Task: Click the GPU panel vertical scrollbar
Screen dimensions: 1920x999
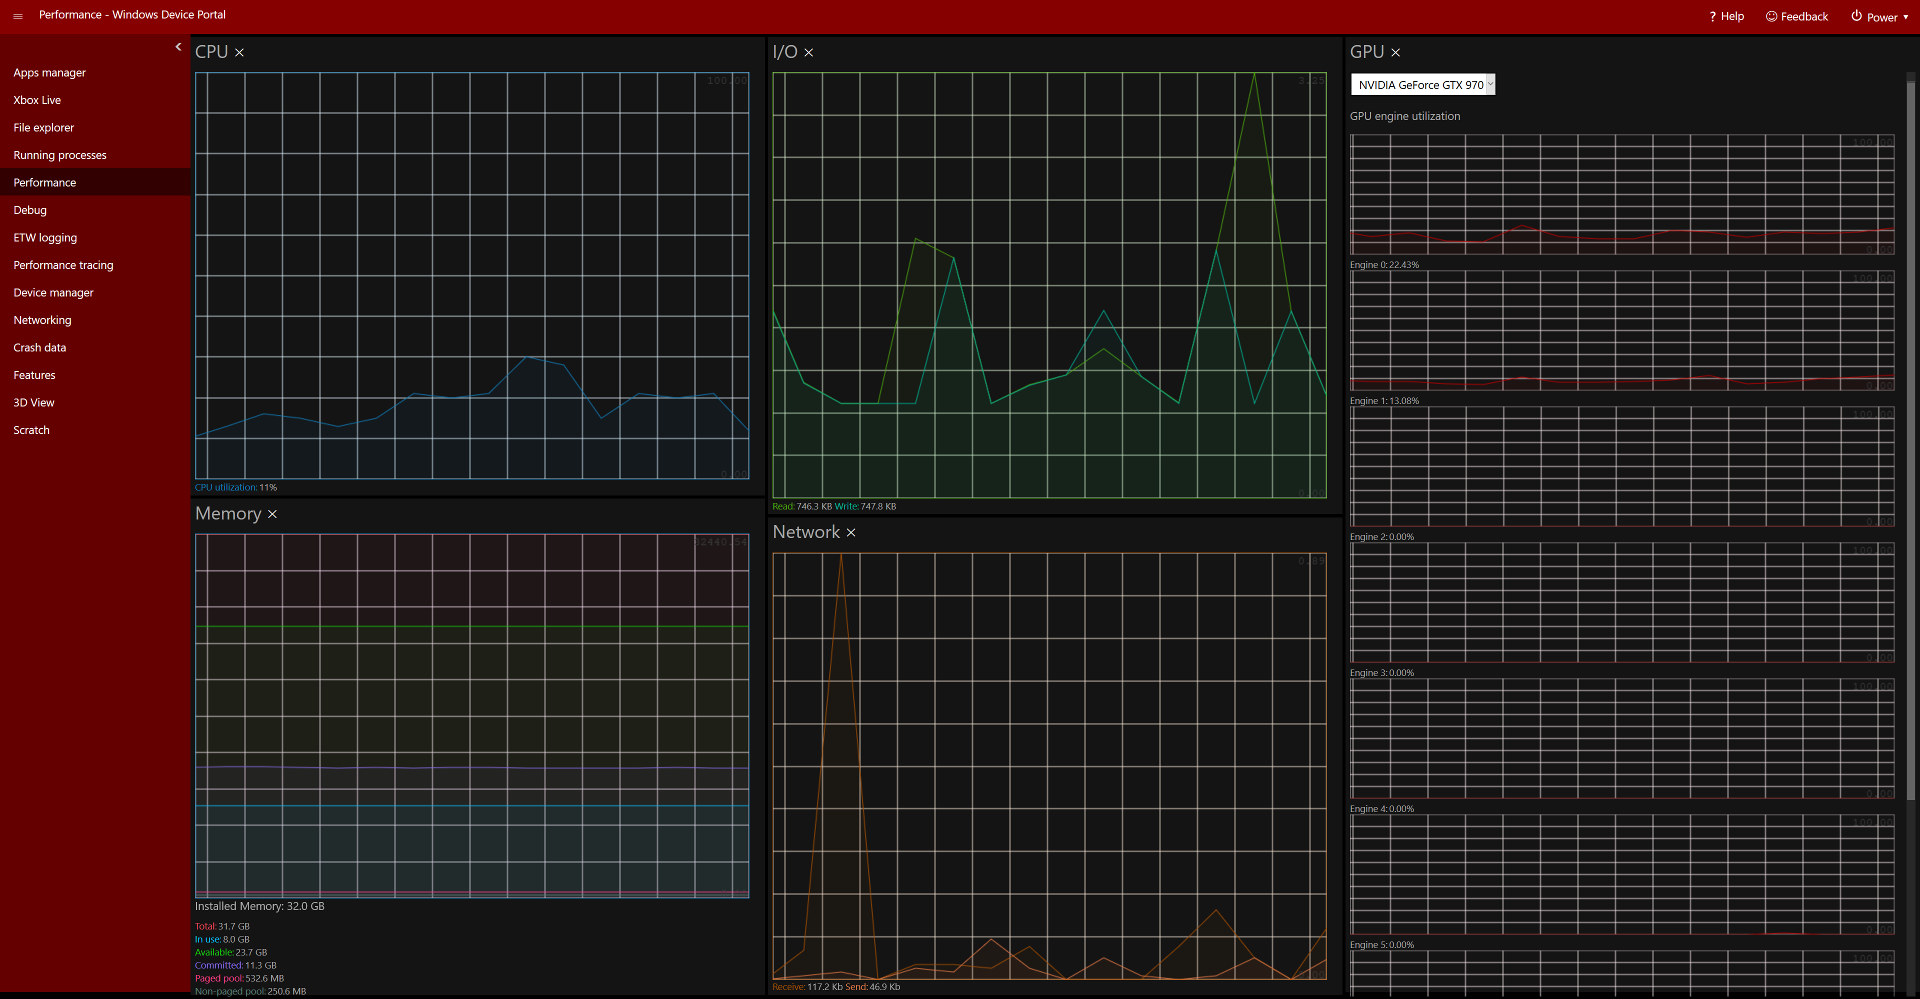Action: (x=1910, y=440)
